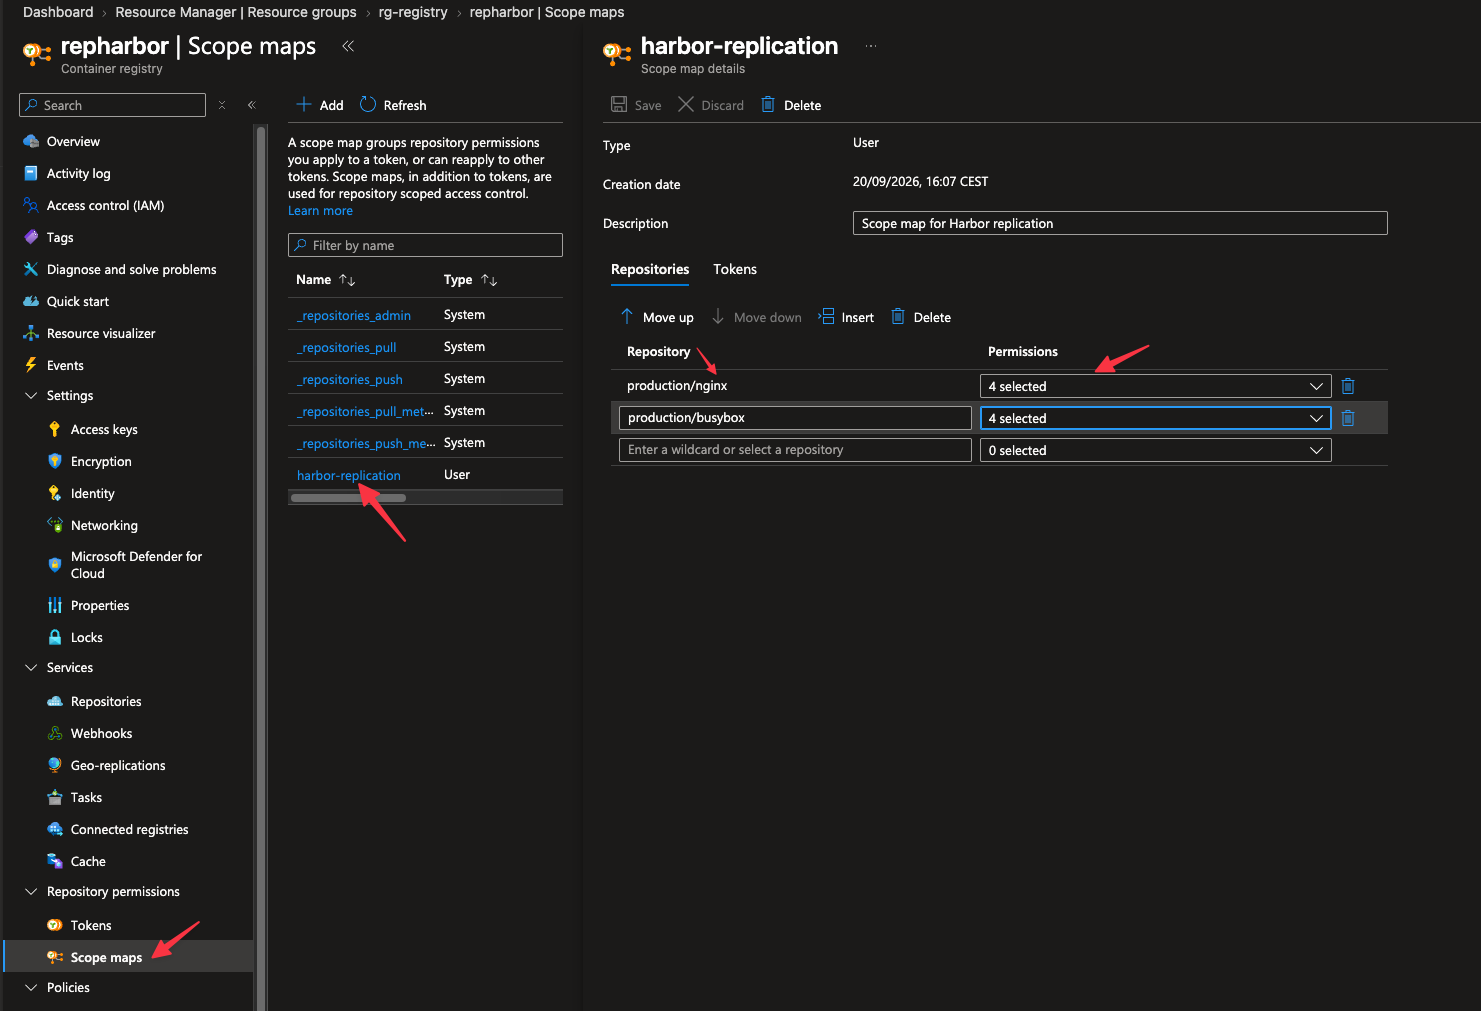Open _repositories_pull scope map

pyautogui.click(x=347, y=347)
